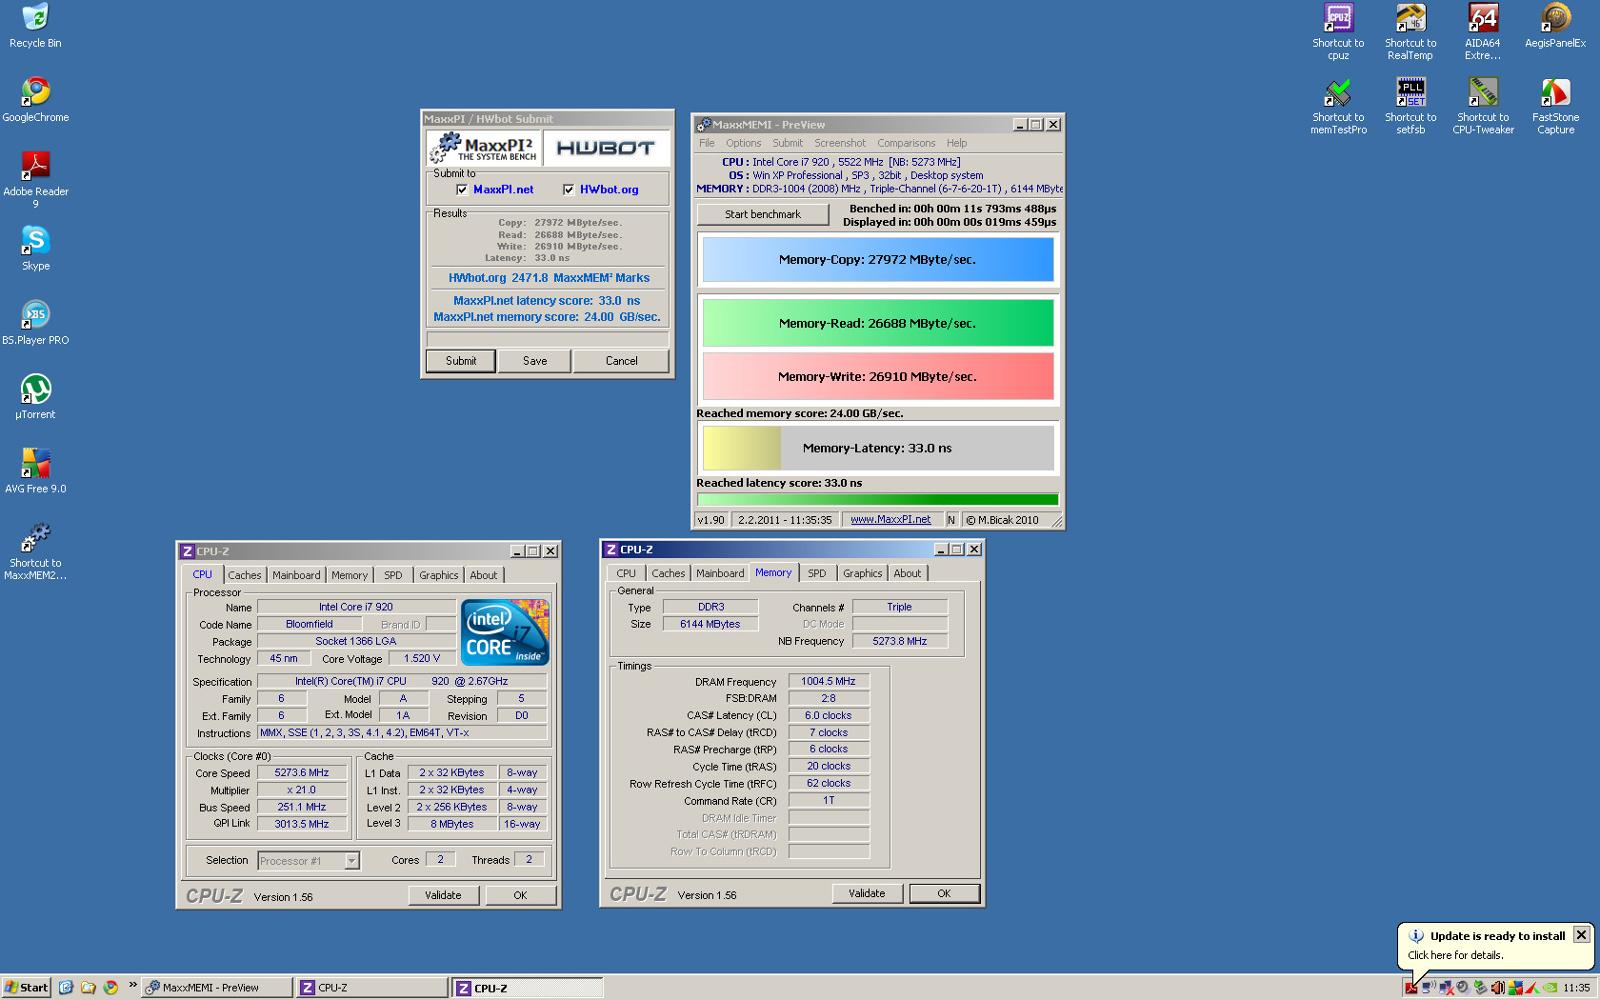The width and height of the screenshot is (1600, 1000).
Task: Click the DRAM Frequency 1004.5 MHz field
Action: 829,681
